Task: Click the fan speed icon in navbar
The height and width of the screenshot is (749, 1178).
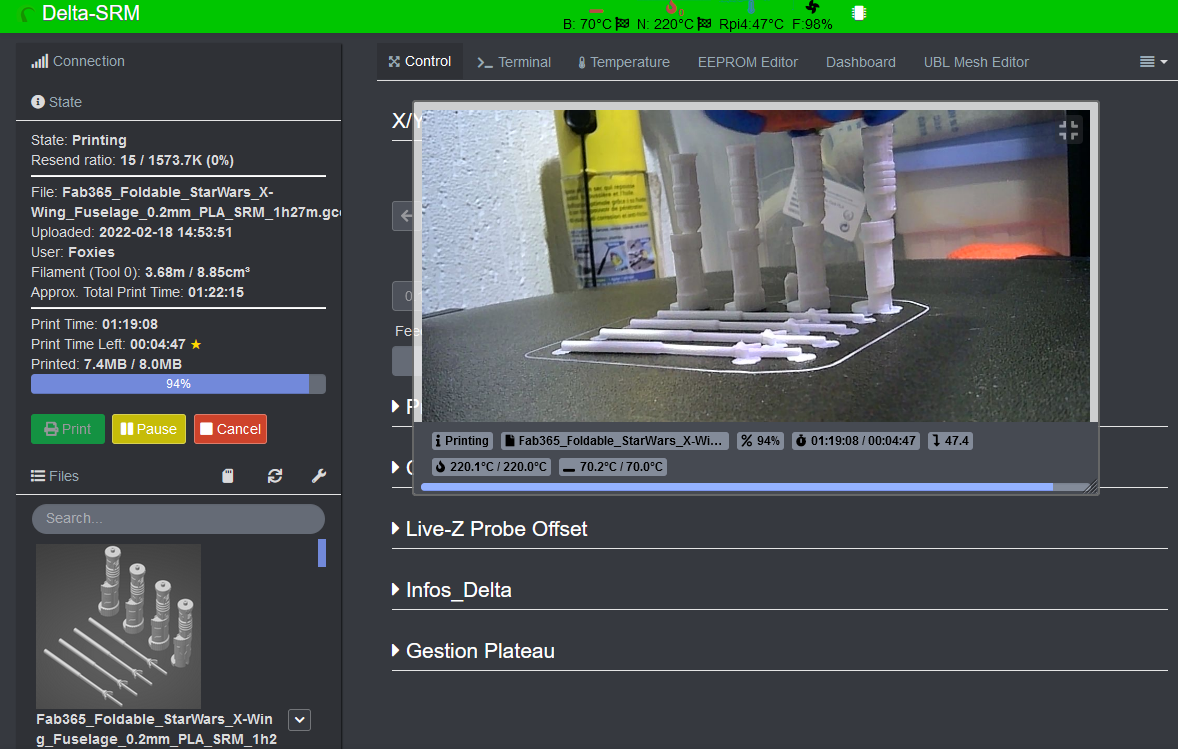Action: coord(812,8)
